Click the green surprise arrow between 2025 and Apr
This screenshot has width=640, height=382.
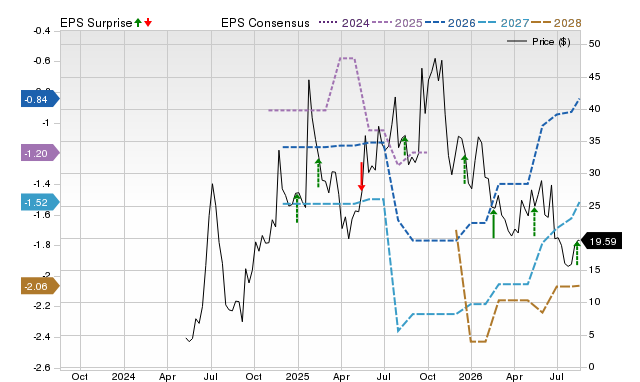(x=318, y=173)
